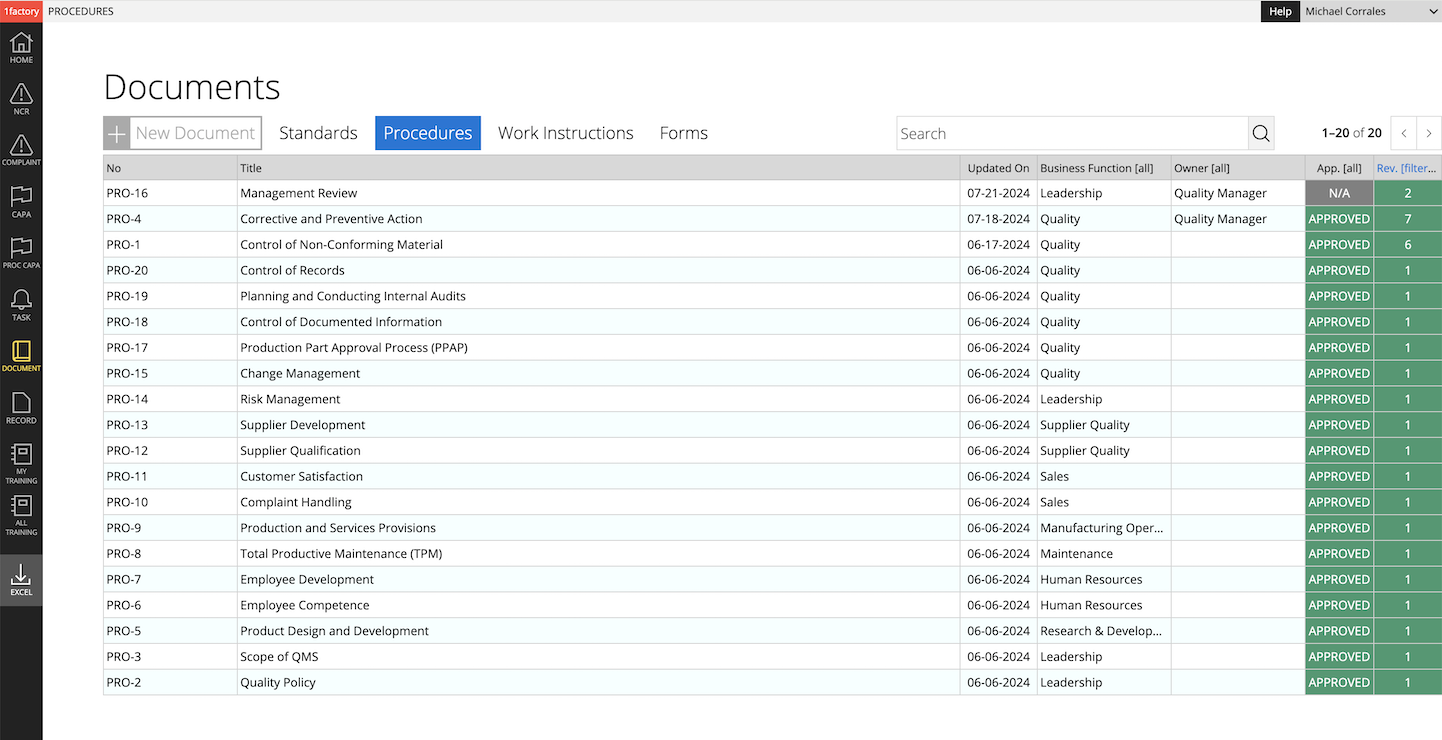Select Customer Satisfaction row title
Screen dimensions: 1442x740
click(x=301, y=477)
